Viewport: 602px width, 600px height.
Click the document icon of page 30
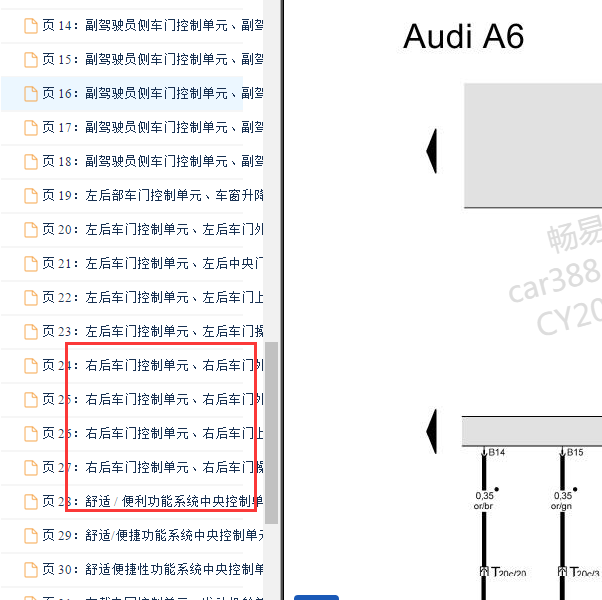tap(31, 570)
